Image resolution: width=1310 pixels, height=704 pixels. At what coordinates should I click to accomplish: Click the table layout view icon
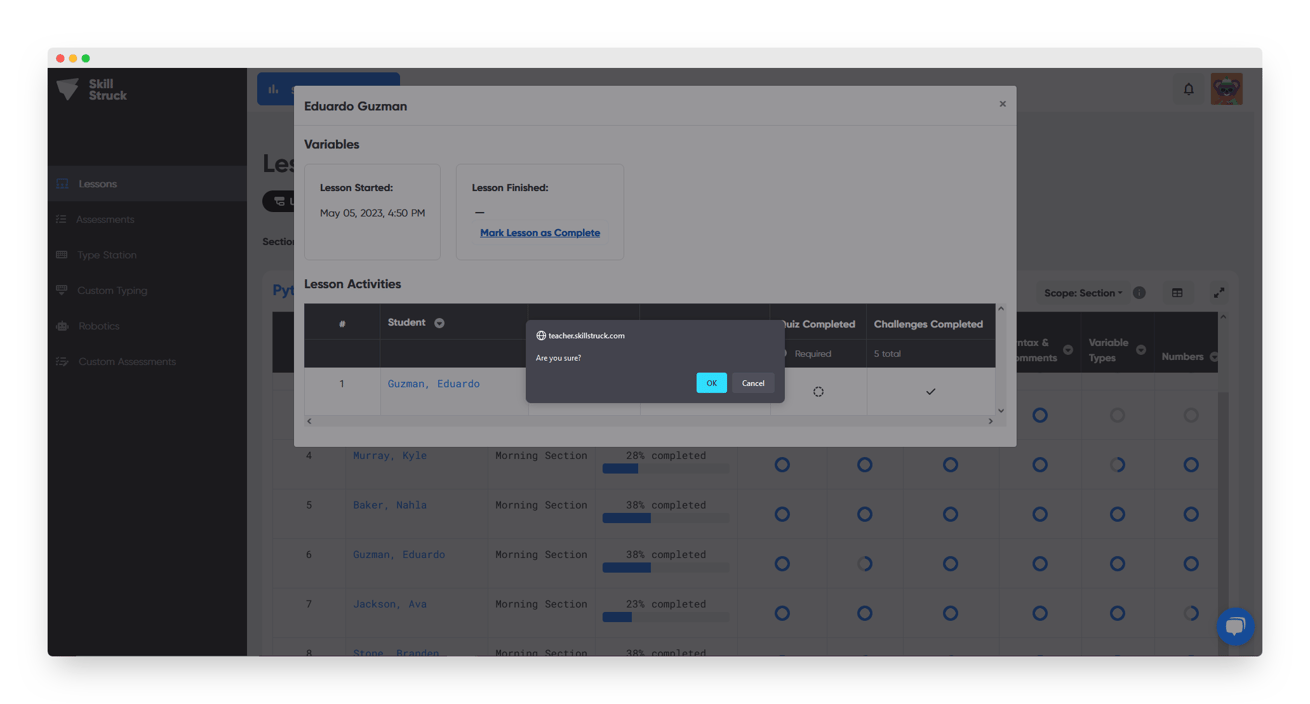click(1177, 293)
